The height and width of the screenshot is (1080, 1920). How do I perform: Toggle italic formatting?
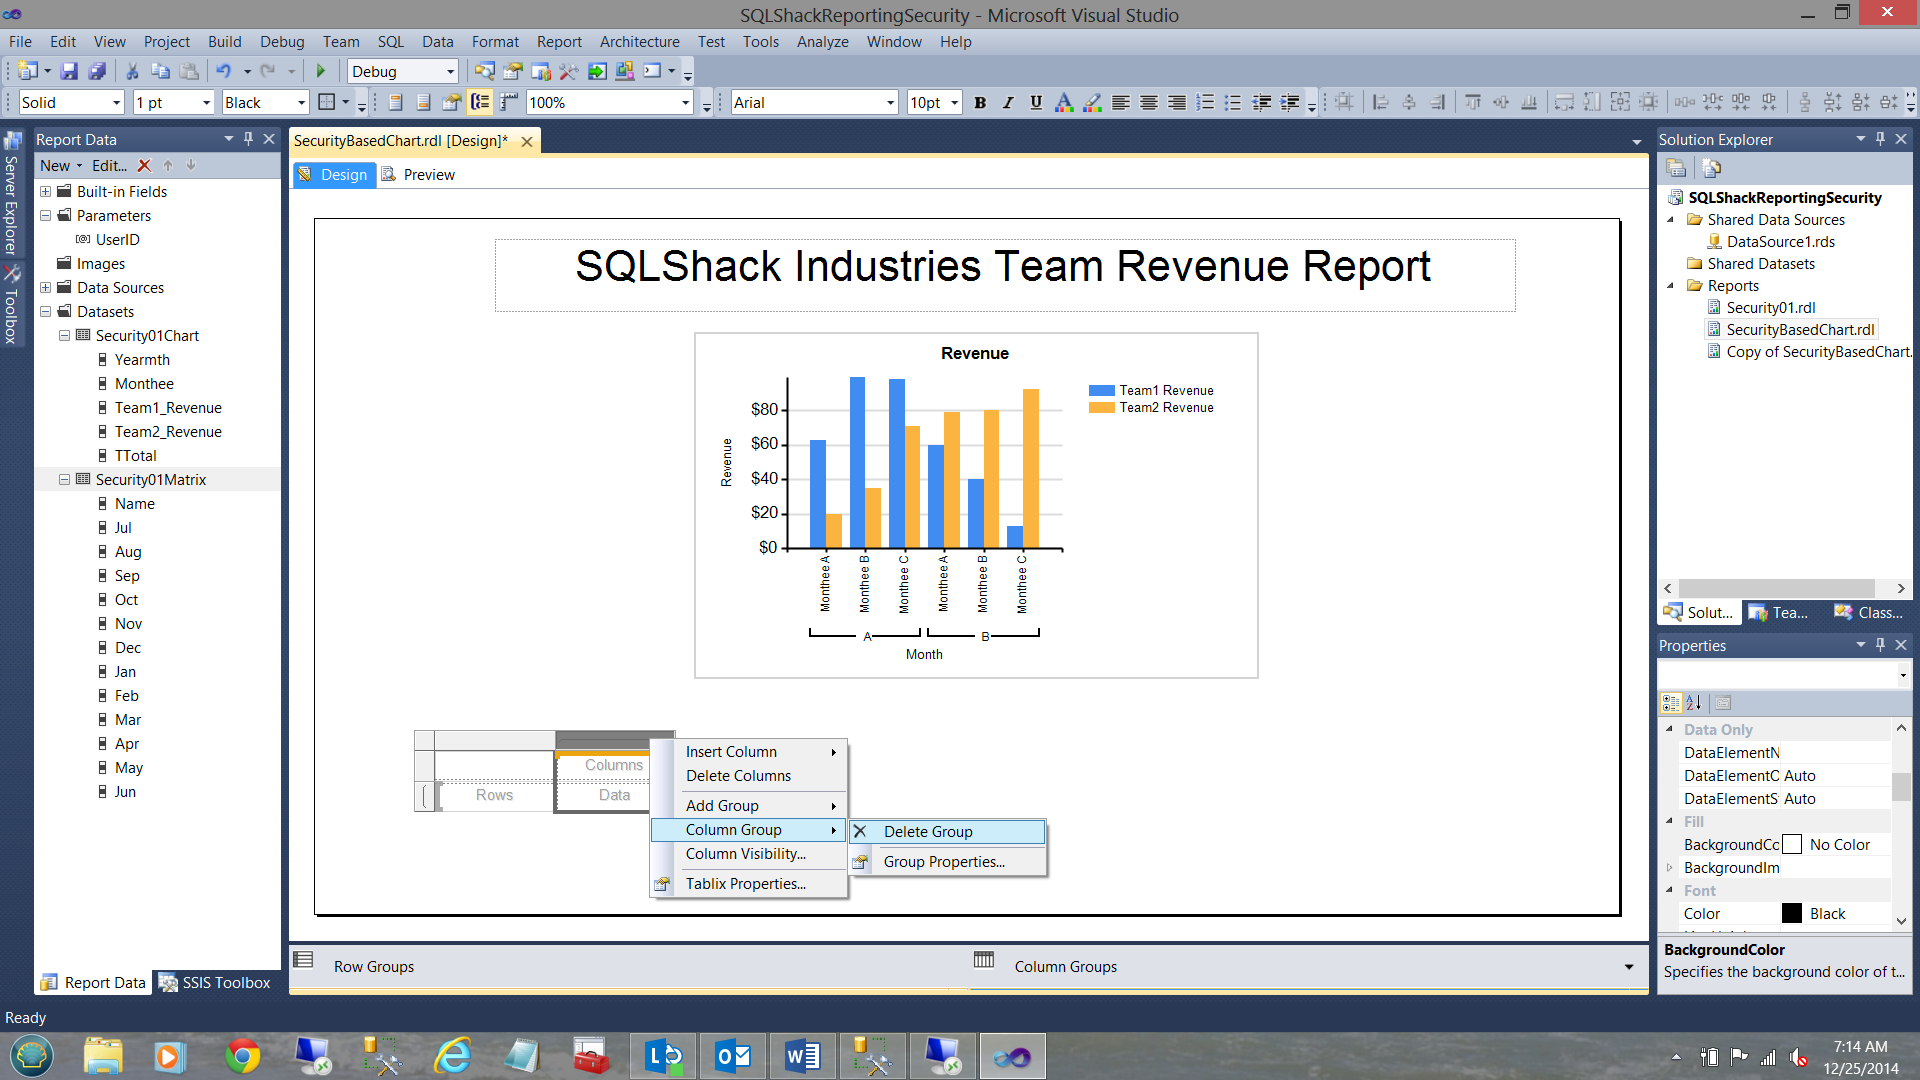pos(1008,102)
